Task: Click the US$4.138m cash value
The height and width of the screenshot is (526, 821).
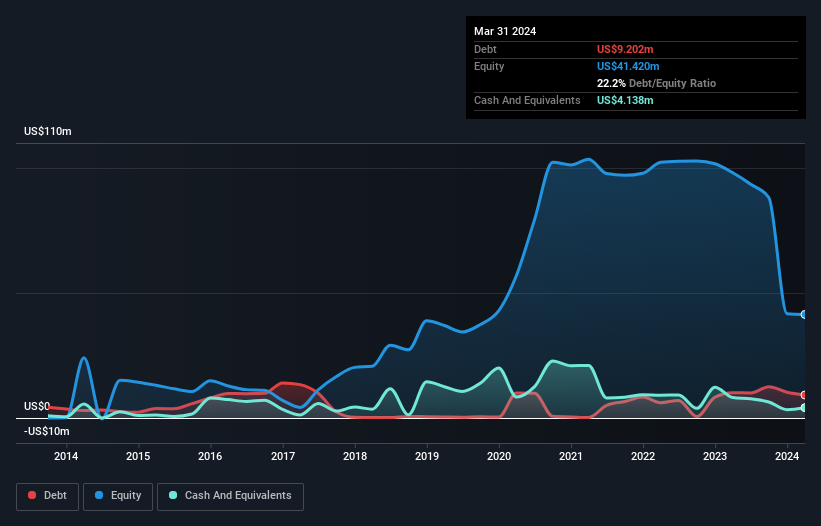Action: pos(625,100)
